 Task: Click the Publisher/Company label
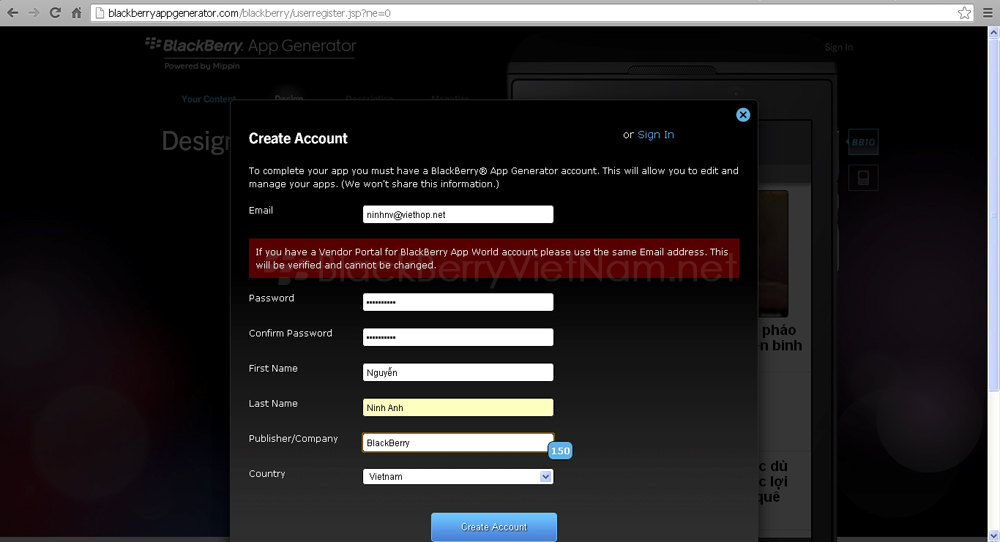[x=293, y=439]
